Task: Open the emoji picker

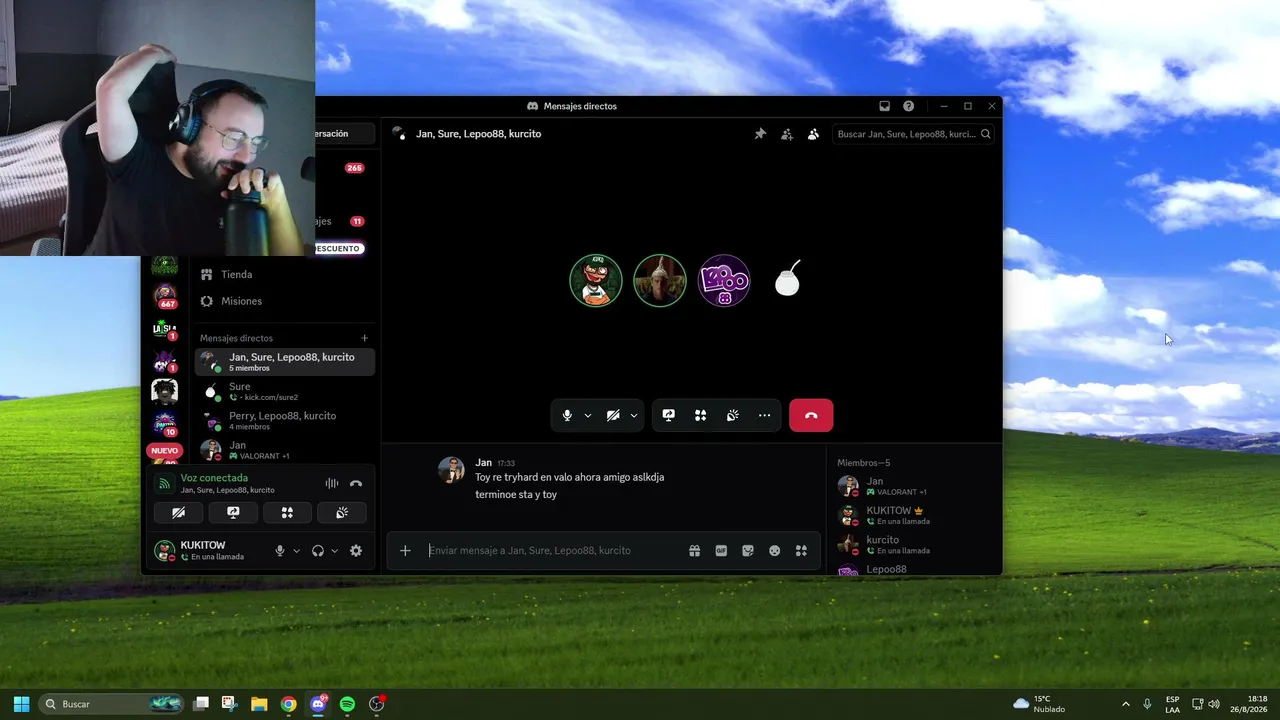Action: click(774, 550)
